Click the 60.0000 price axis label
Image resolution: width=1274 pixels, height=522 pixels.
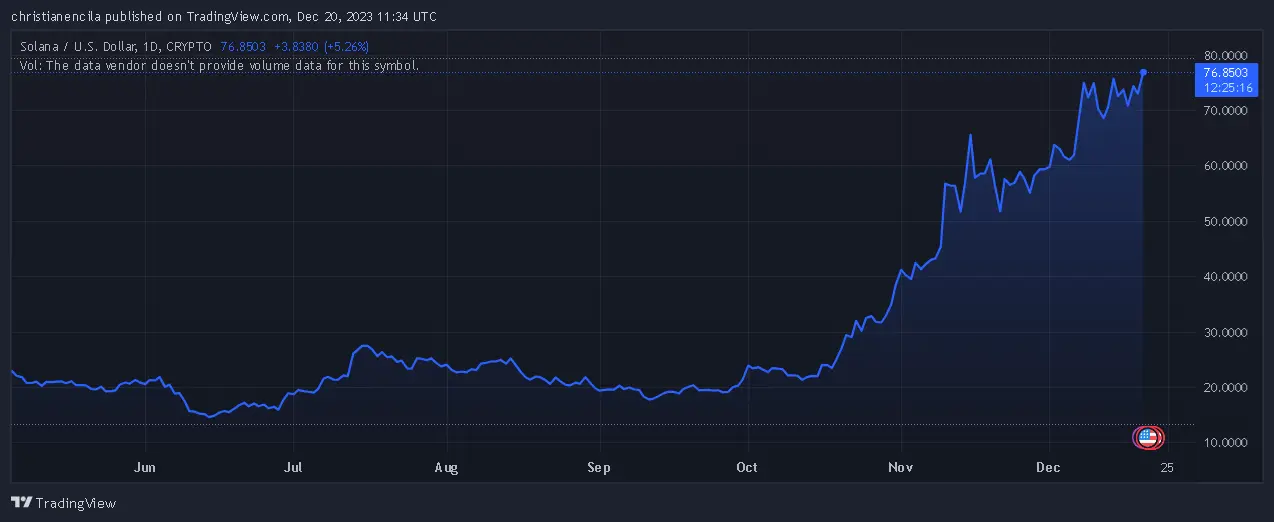[x=1225, y=166]
